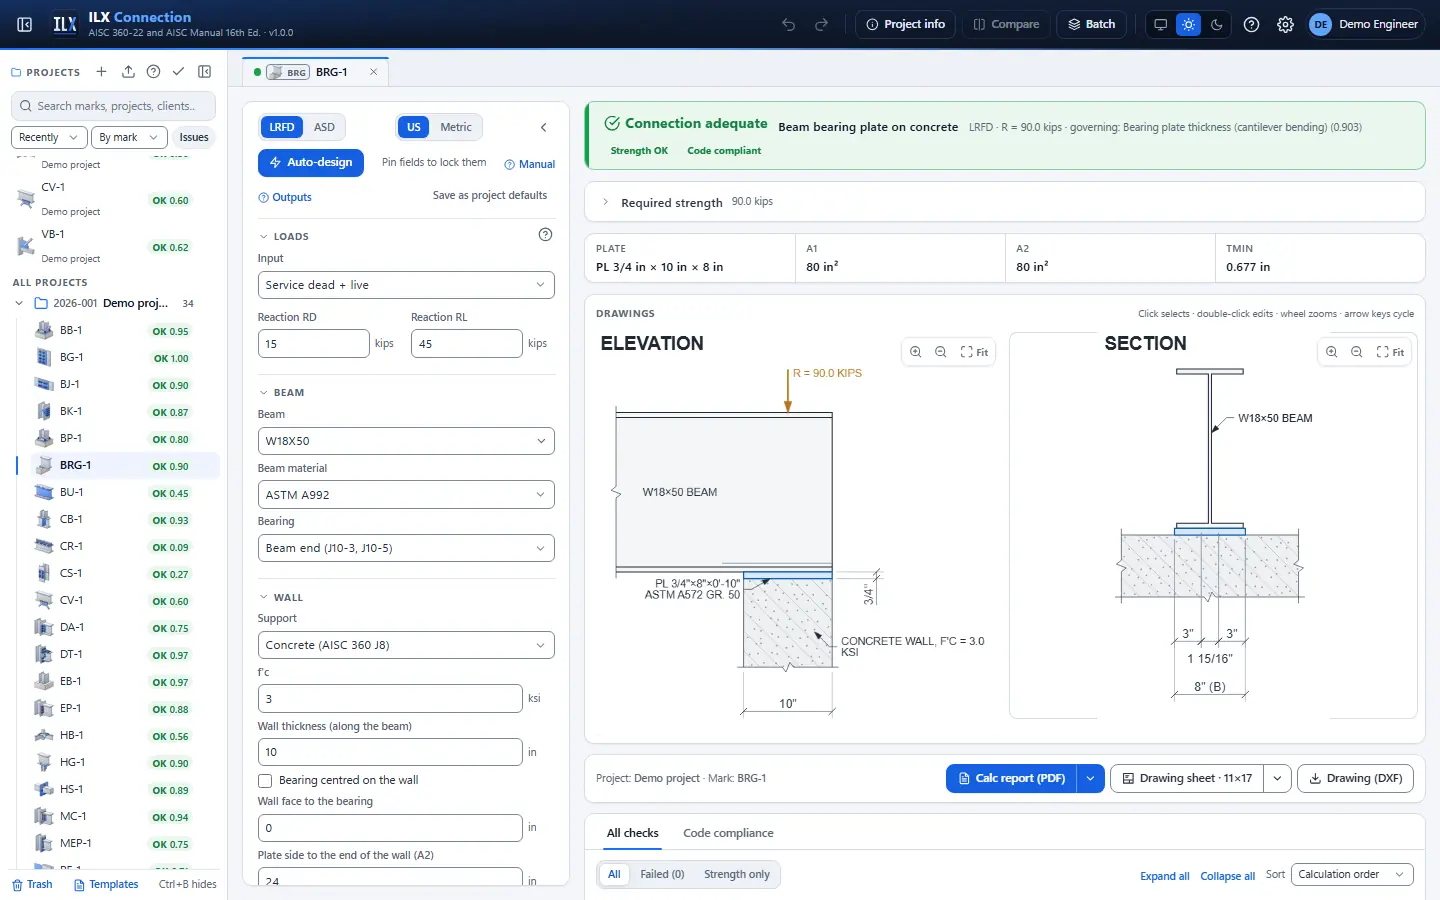Open the Bearing Beam end dropdown

[x=406, y=548]
